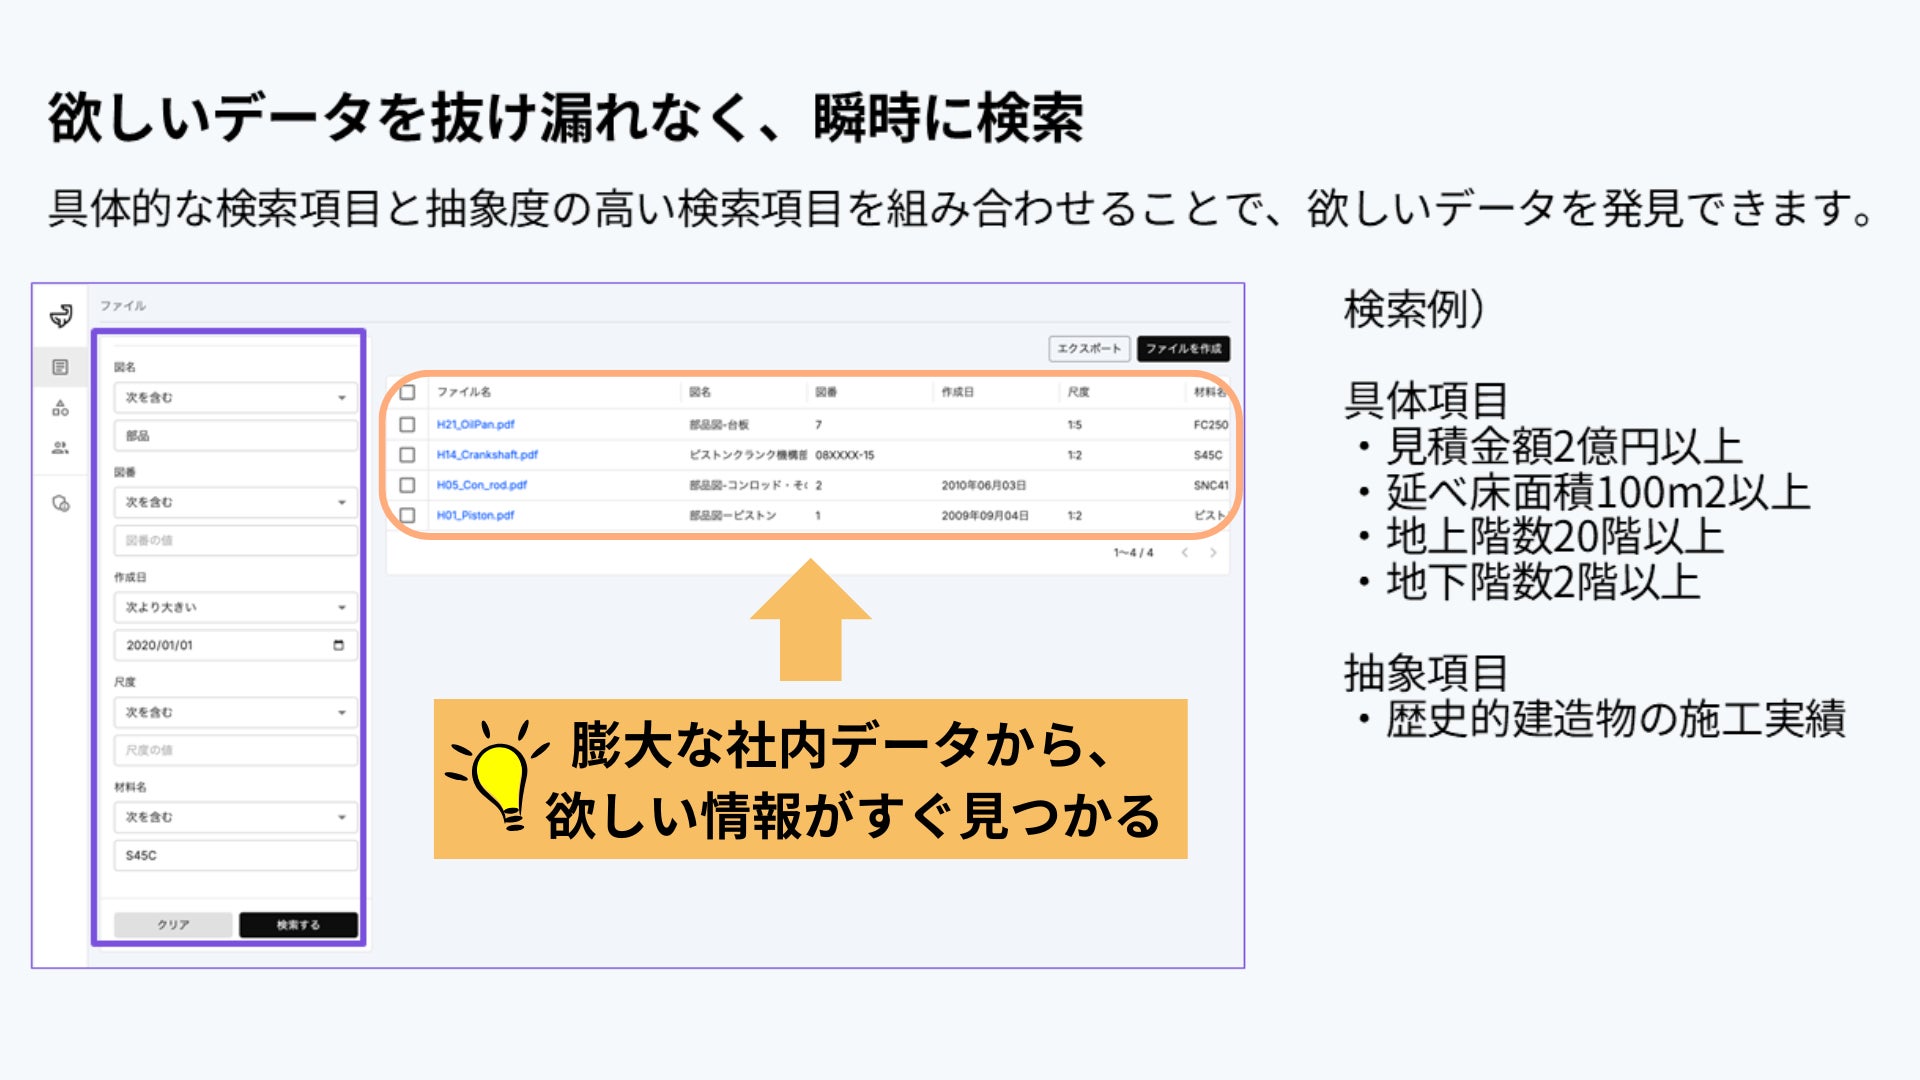Open the users icon in sidebar
This screenshot has height=1080, width=1920.
pyautogui.click(x=61, y=448)
